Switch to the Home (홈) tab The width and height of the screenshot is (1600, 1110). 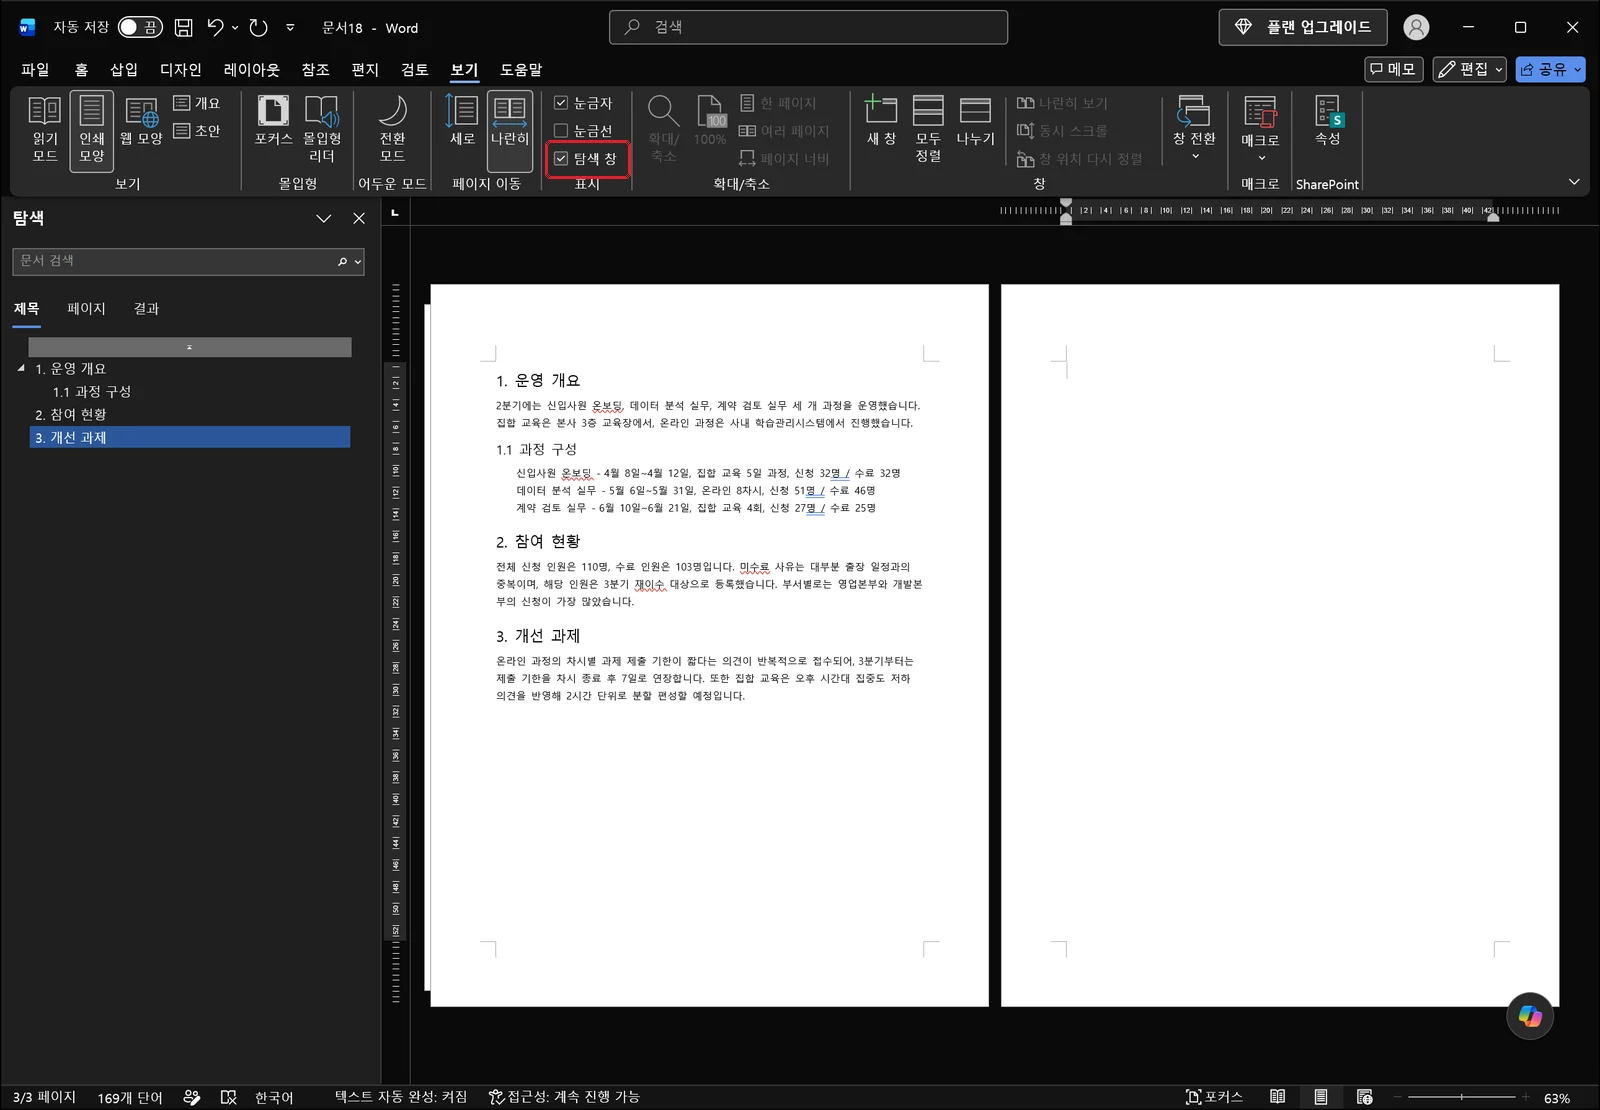pyautogui.click(x=81, y=69)
